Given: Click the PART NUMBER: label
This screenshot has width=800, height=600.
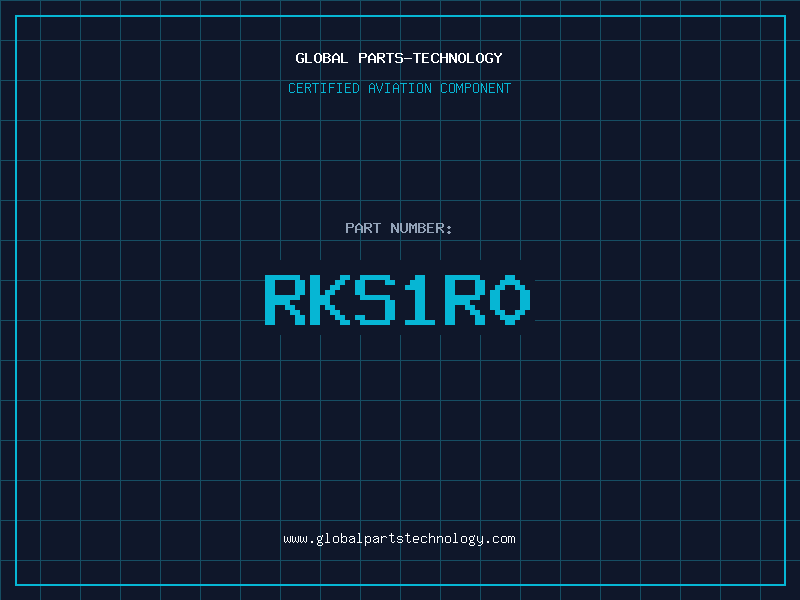Looking at the screenshot, I should [399, 228].
